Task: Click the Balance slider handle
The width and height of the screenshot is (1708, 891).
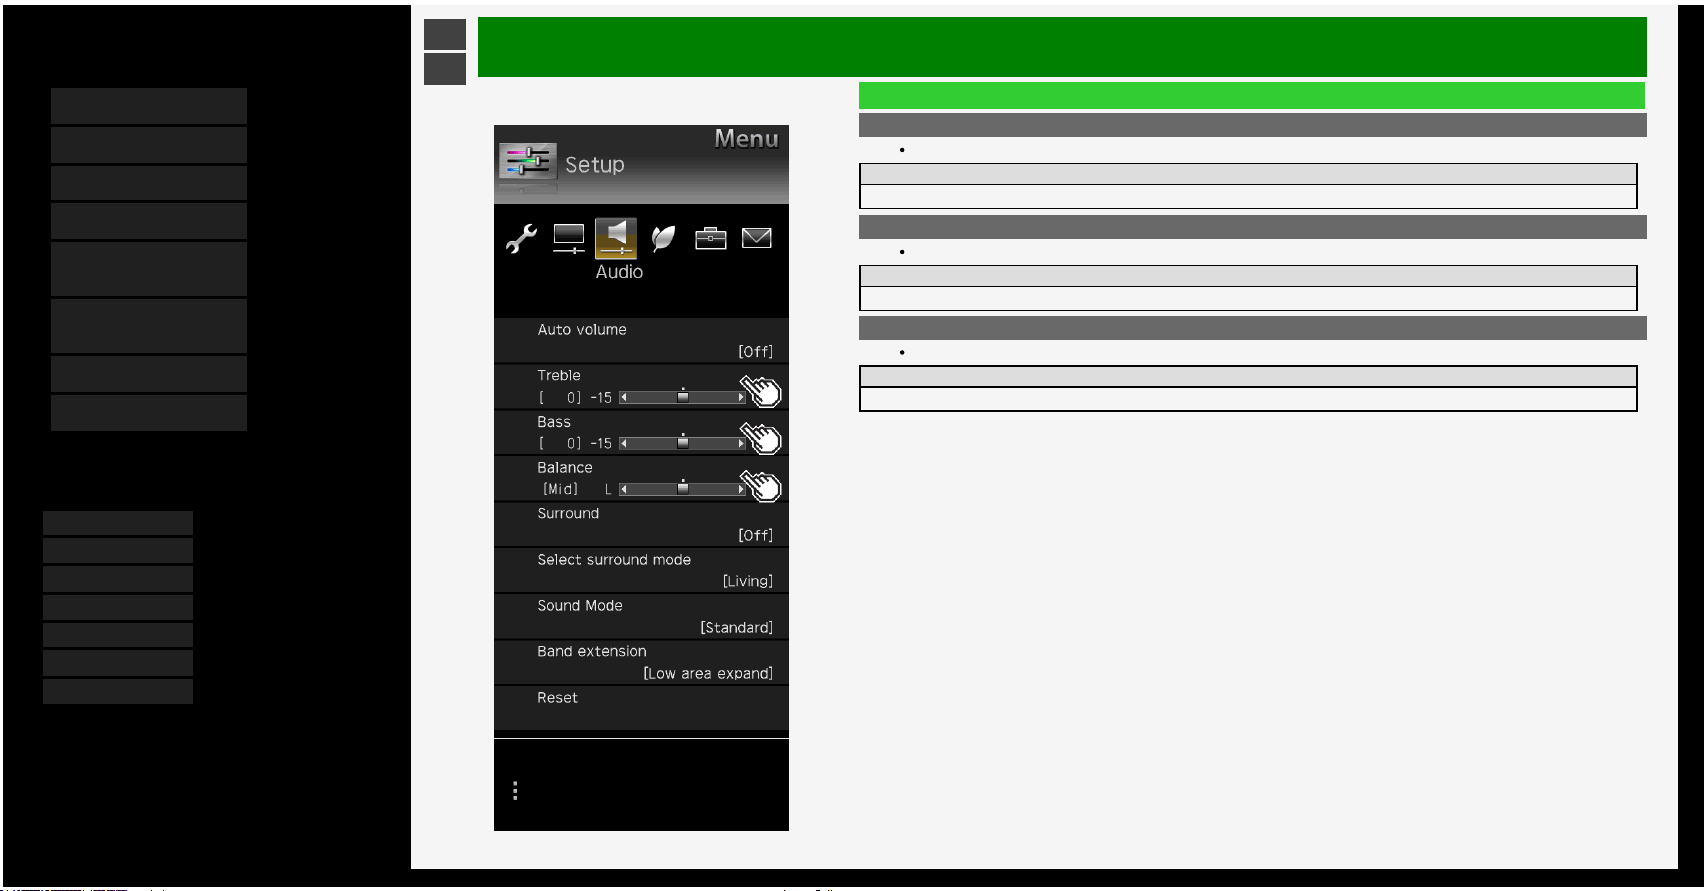Action: point(683,489)
